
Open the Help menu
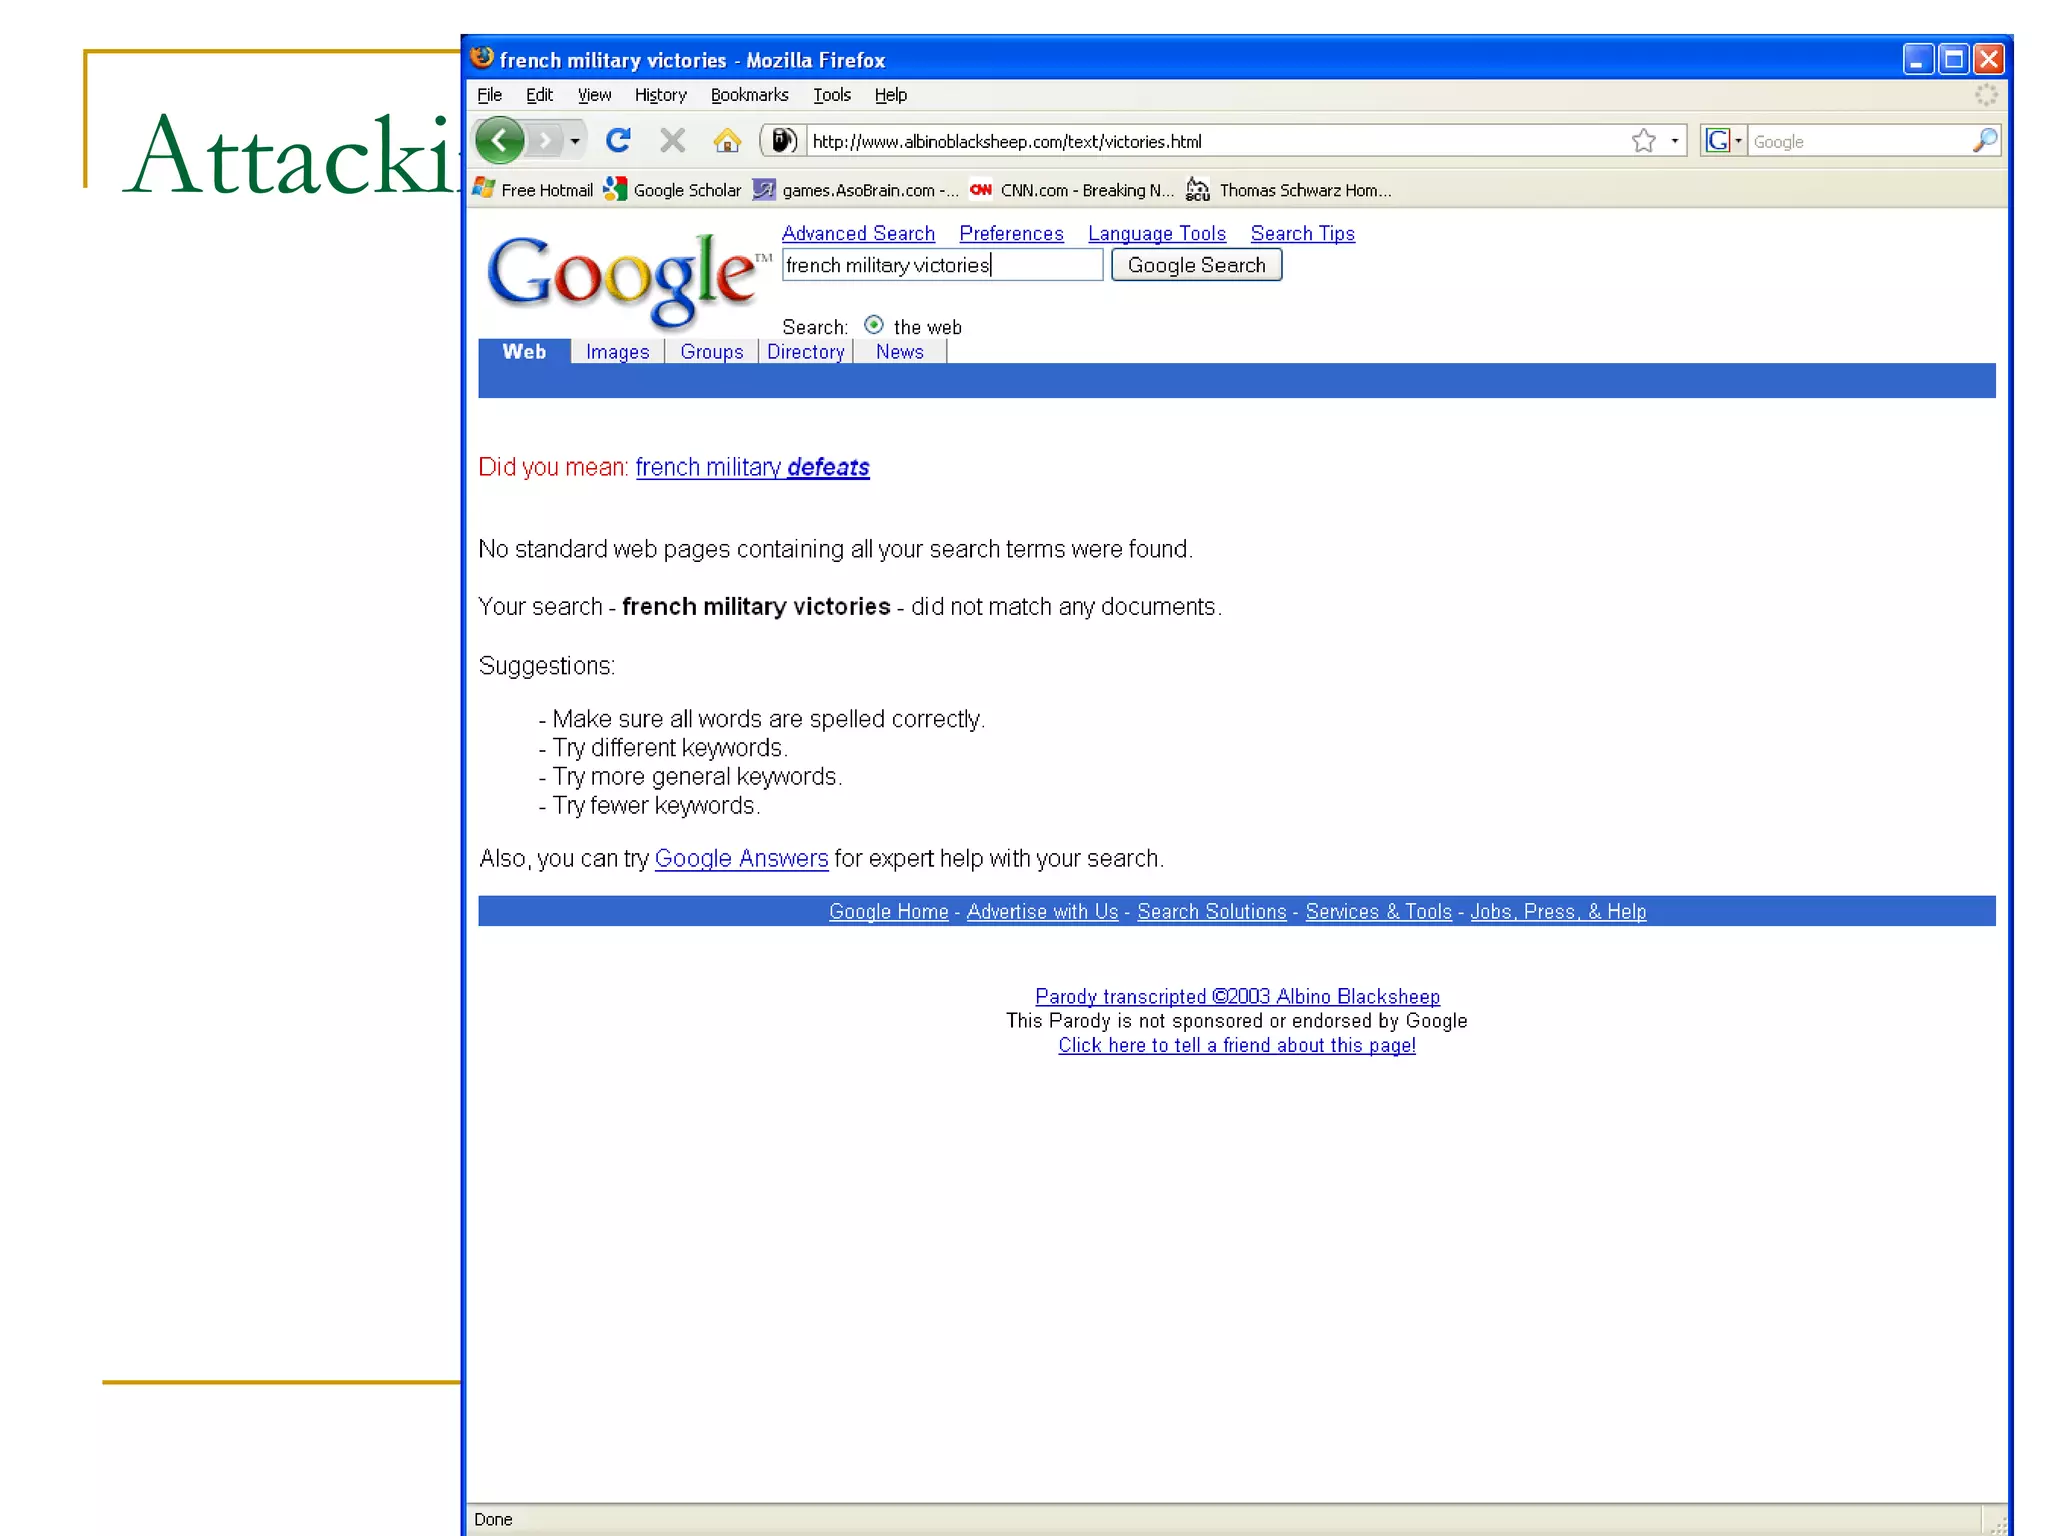(890, 95)
